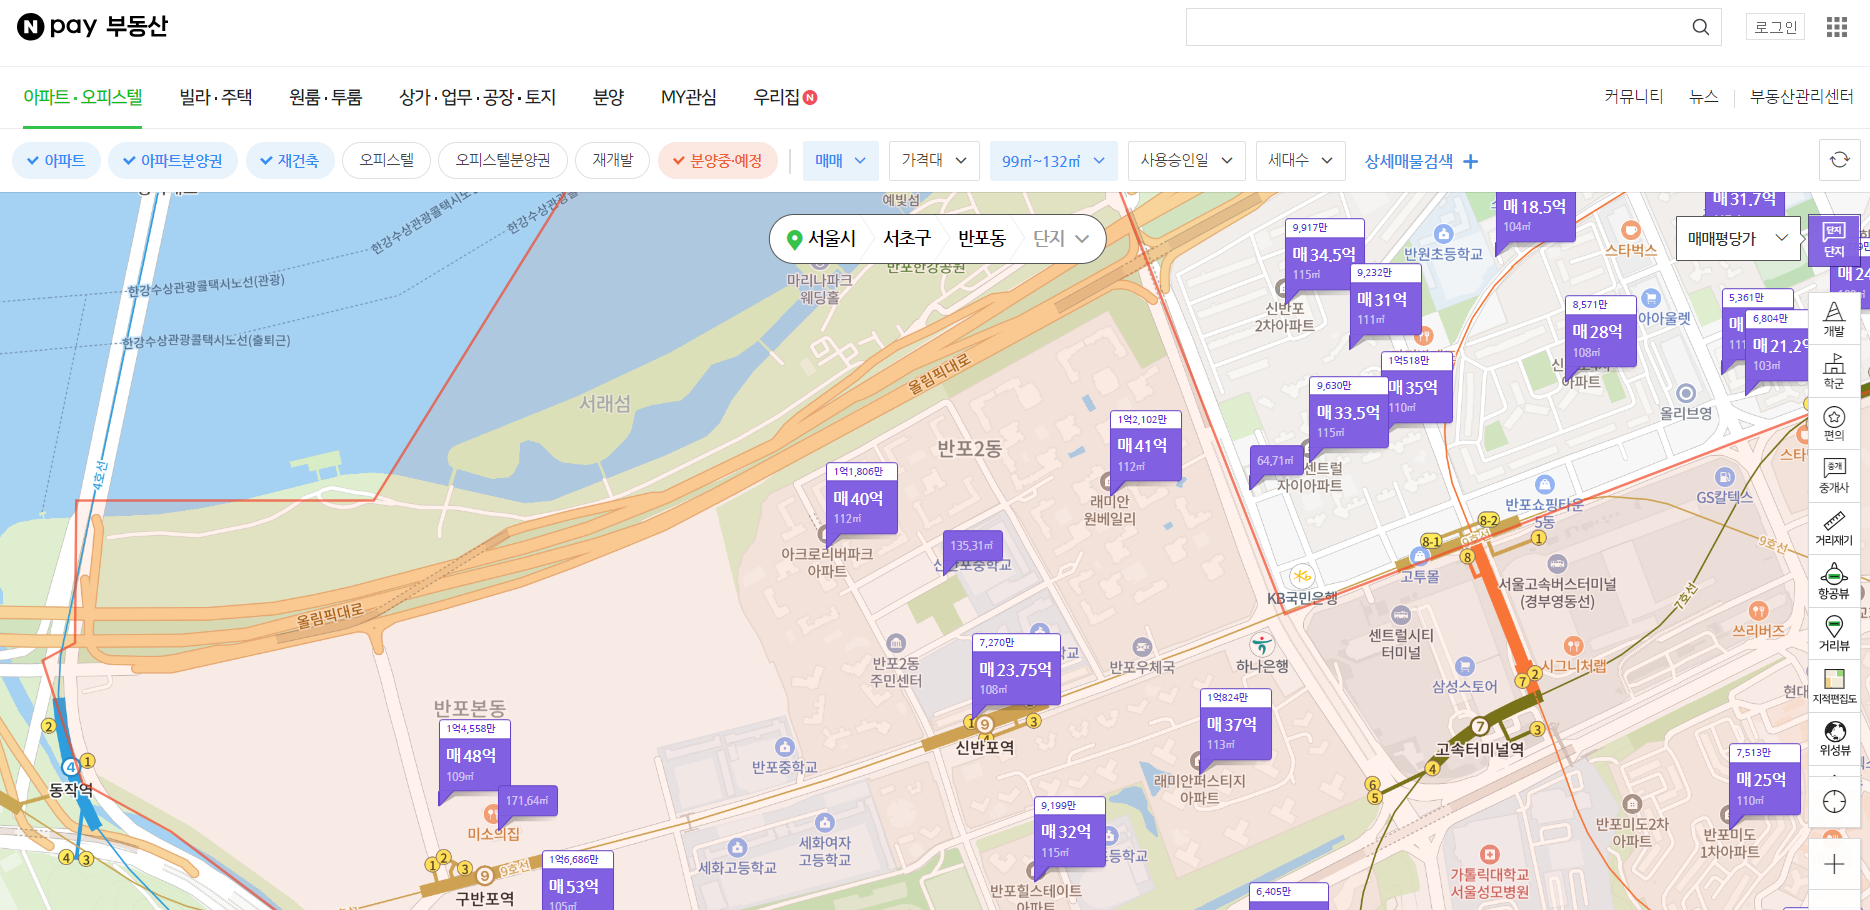Select the 편의 amenities icon
Screen dimensions: 1870x910
pos(1834,423)
